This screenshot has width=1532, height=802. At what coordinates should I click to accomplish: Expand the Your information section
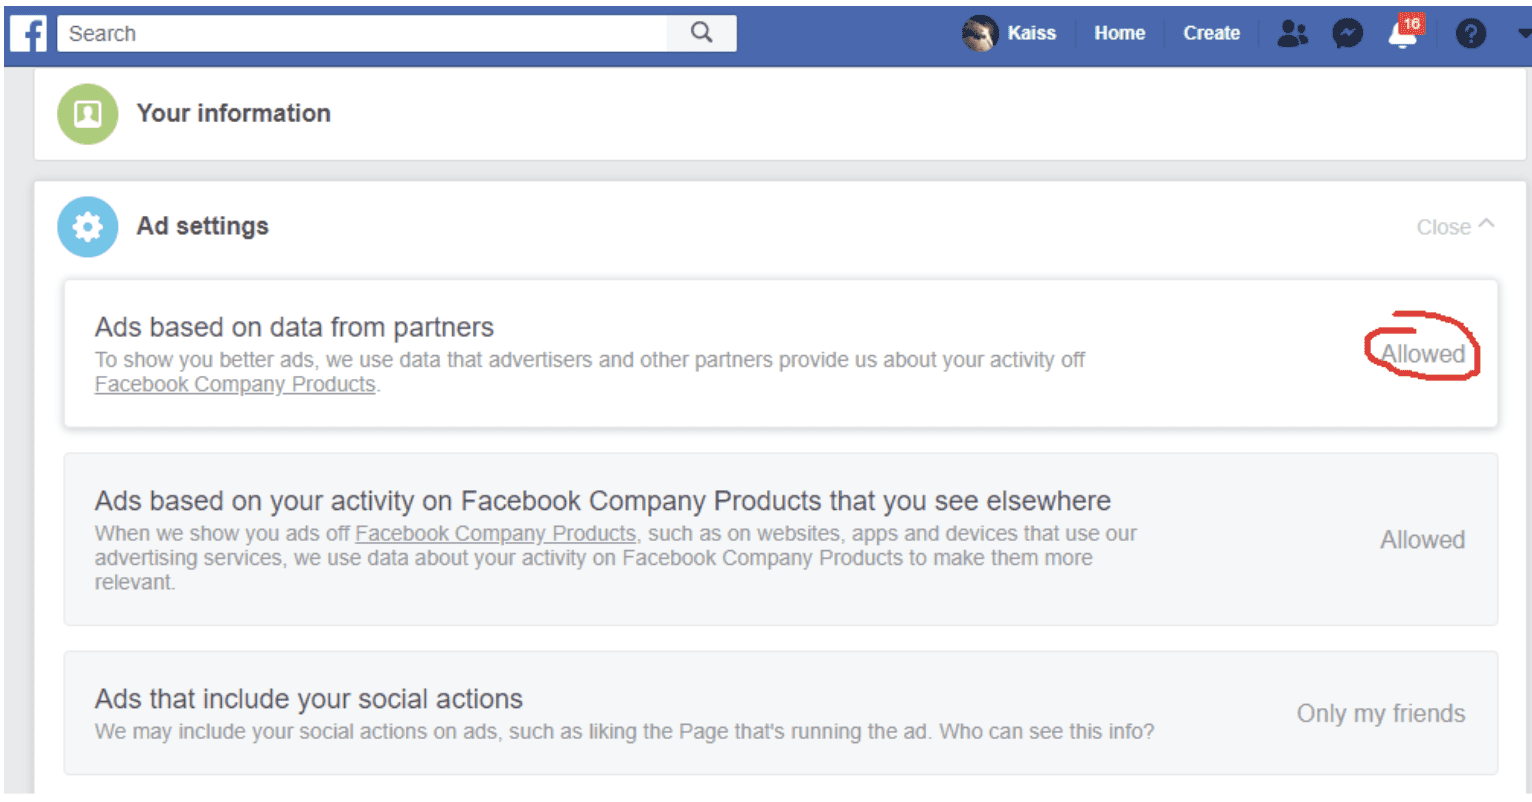click(x=233, y=113)
